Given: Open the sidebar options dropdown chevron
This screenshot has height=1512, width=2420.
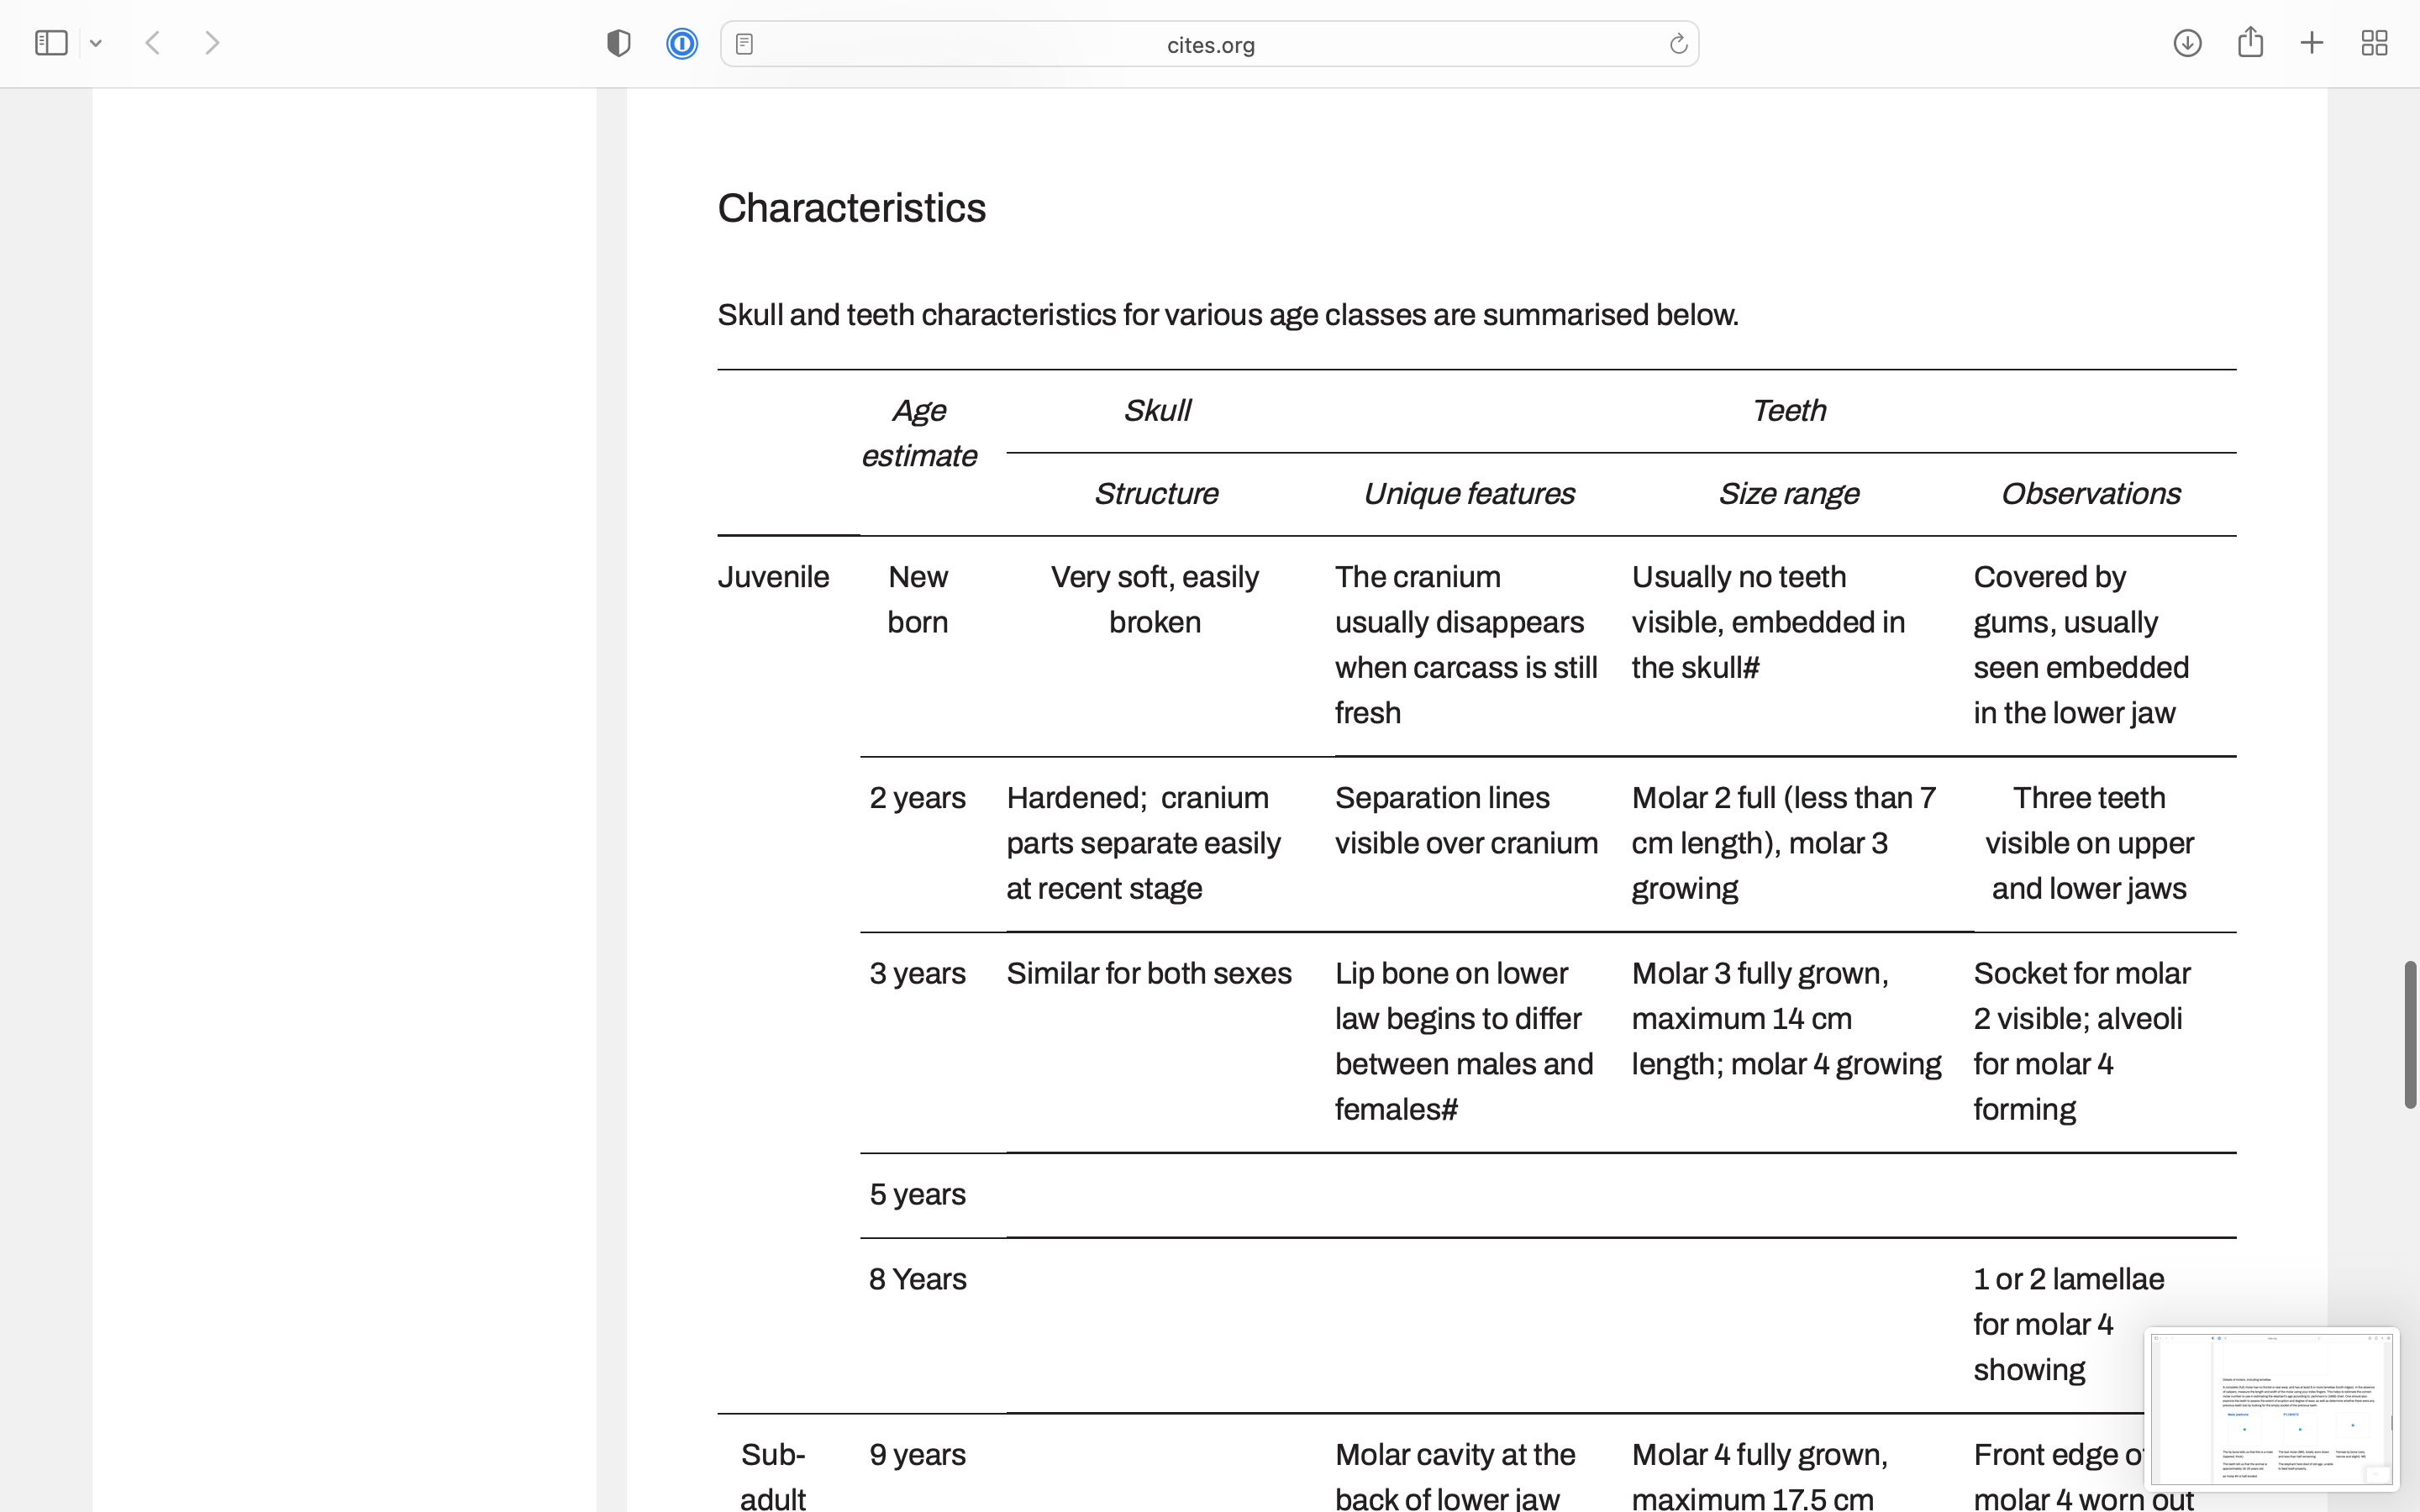Looking at the screenshot, I should tap(96, 43).
